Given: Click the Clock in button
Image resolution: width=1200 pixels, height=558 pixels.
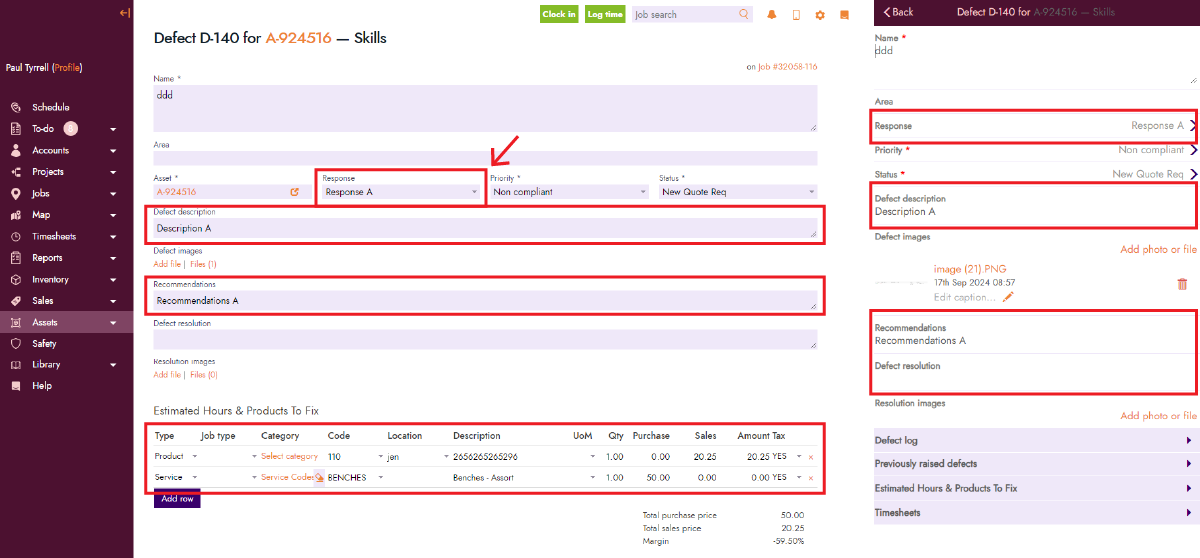Looking at the screenshot, I should 559,15.
